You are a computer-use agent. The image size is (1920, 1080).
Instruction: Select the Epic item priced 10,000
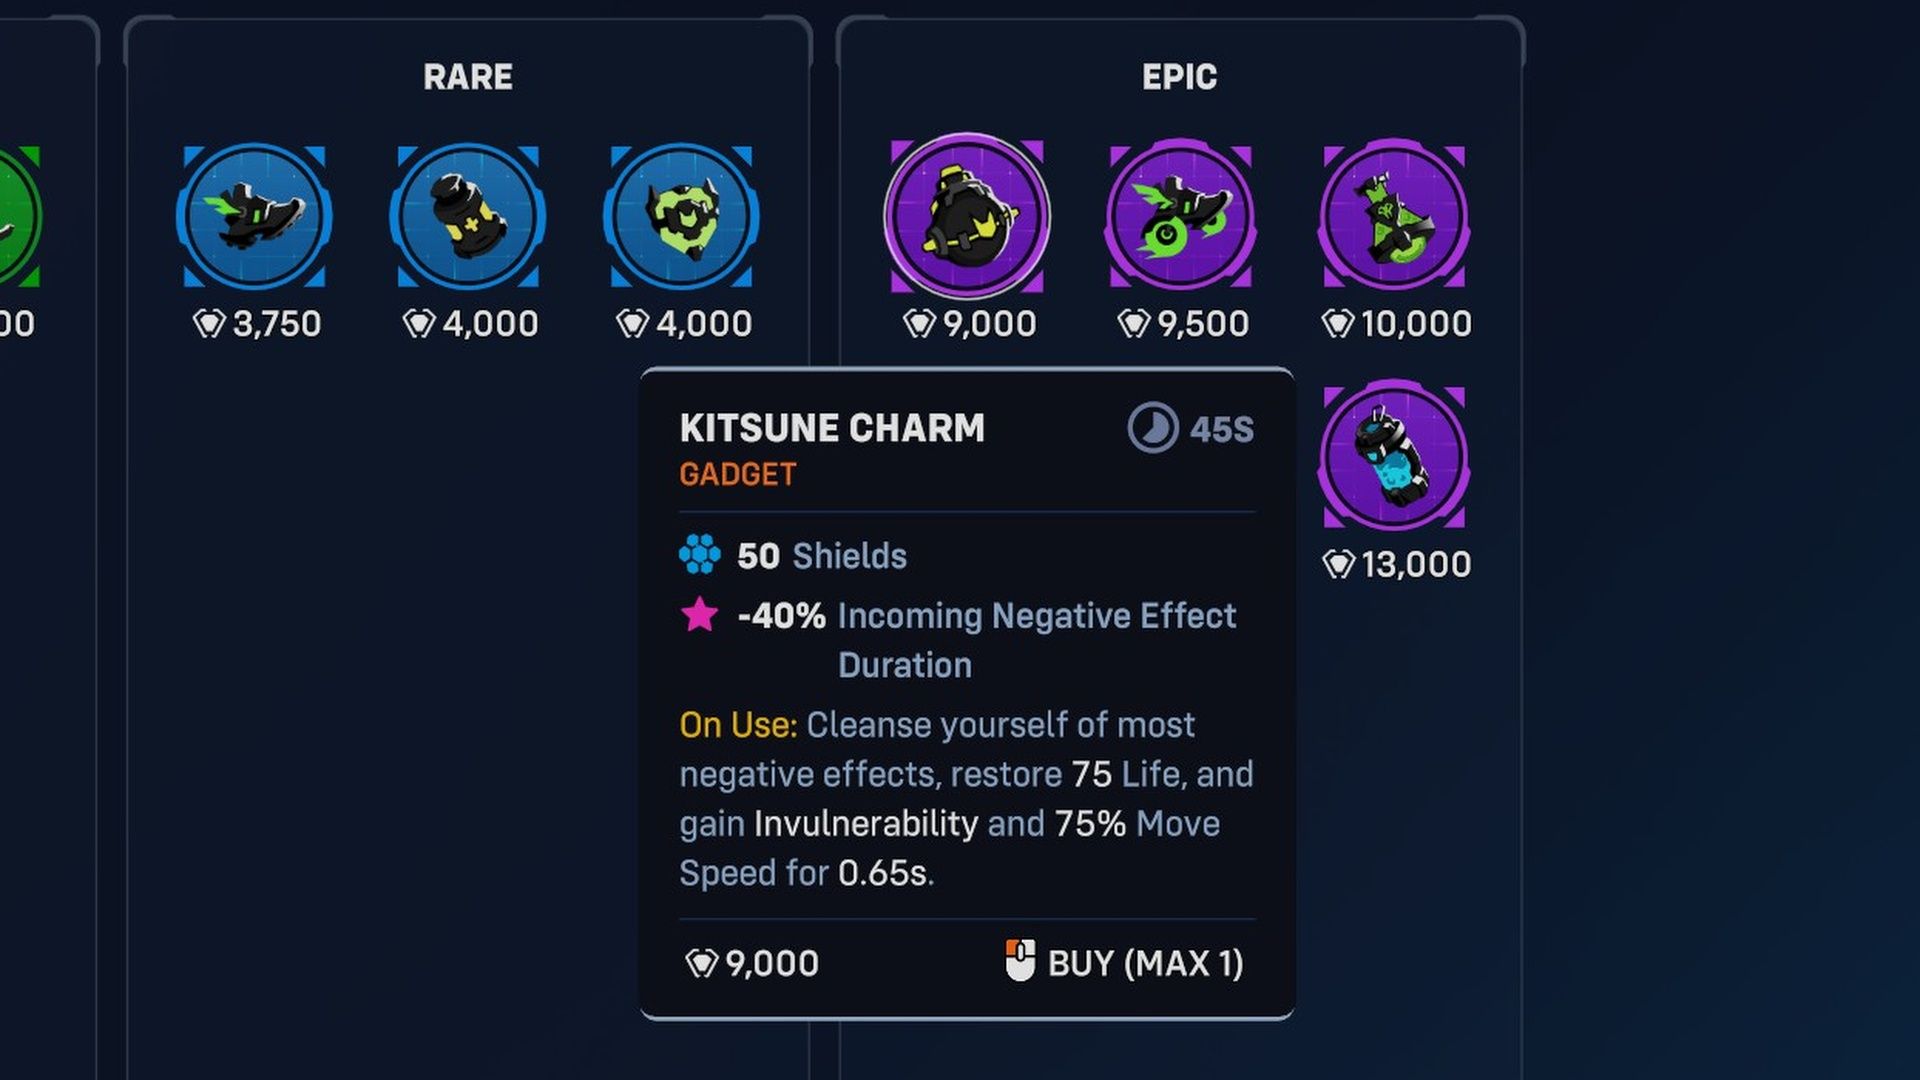tap(1394, 216)
